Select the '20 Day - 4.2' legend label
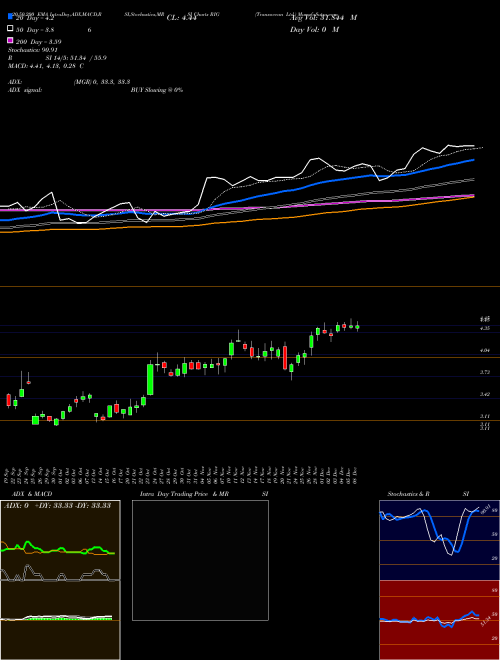This screenshot has height=660, width=500. click(x=35, y=18)
